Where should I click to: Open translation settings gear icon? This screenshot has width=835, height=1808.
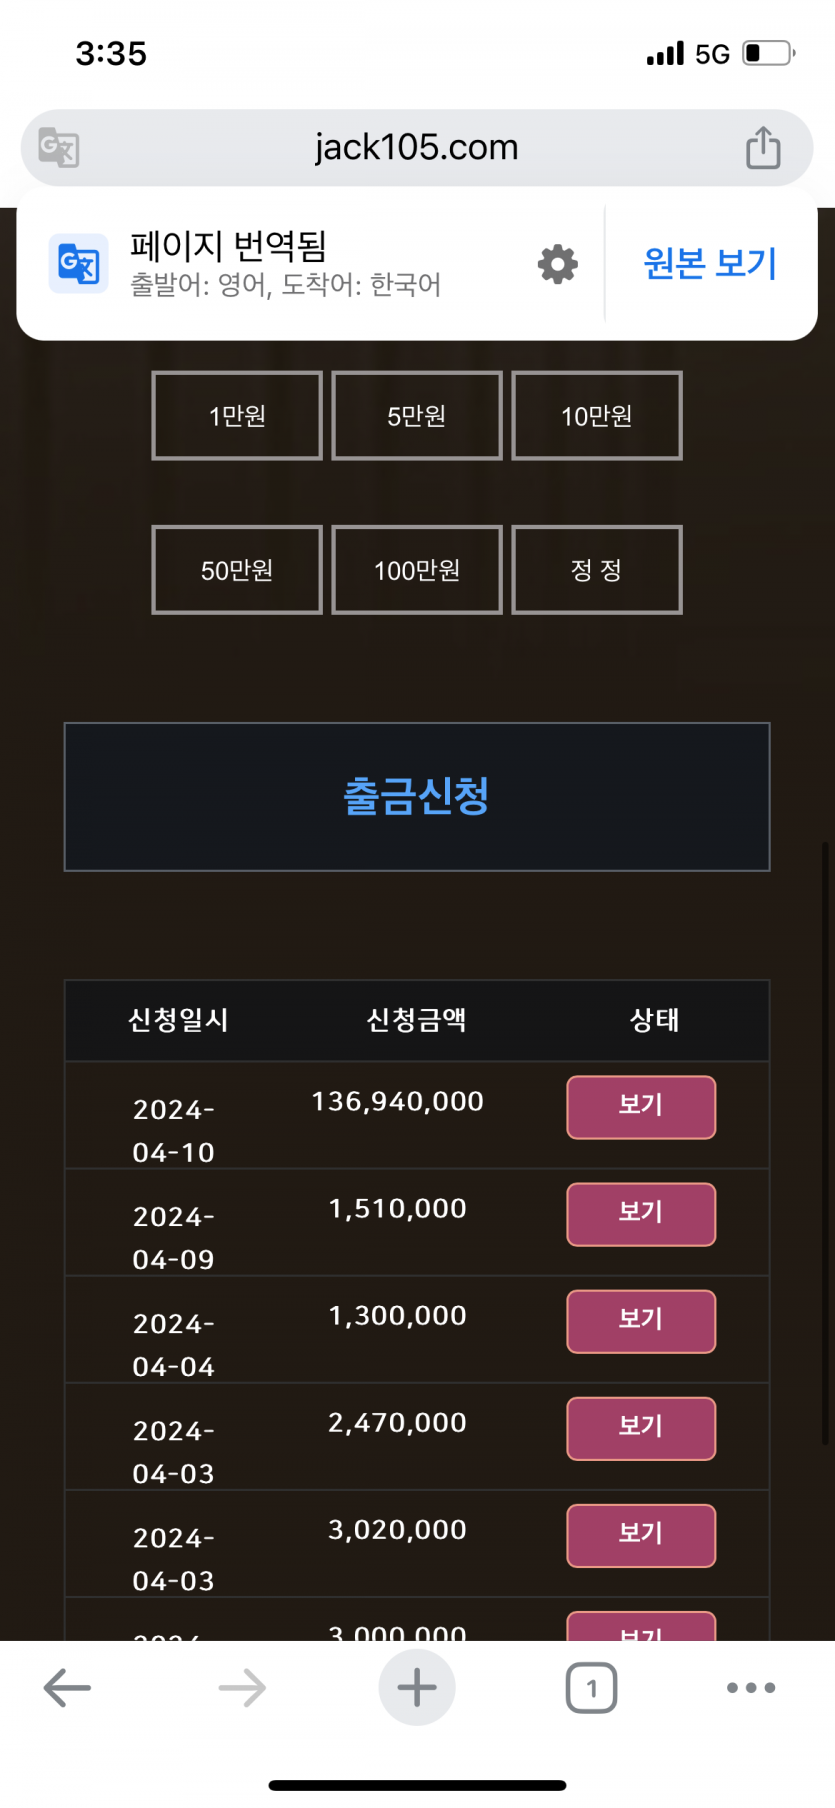558,264
